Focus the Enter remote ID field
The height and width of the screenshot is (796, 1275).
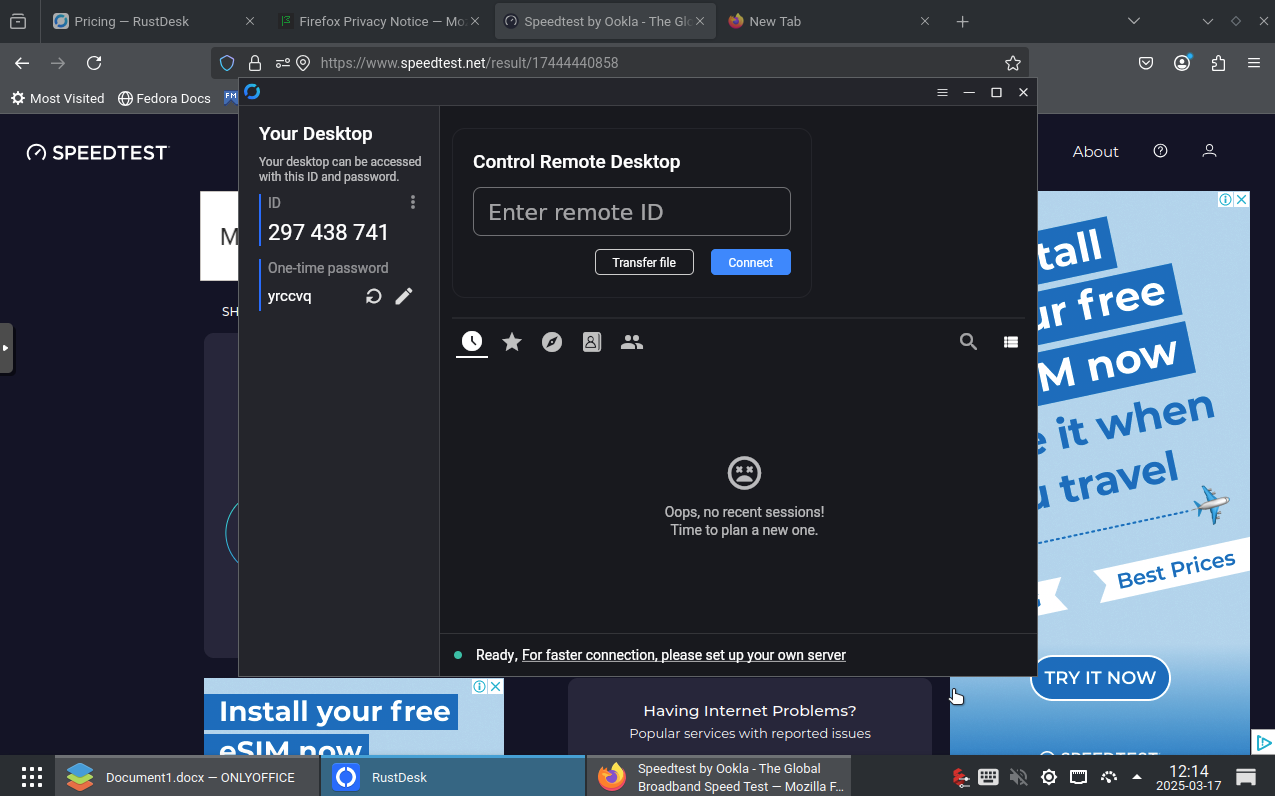click(632, 212)
